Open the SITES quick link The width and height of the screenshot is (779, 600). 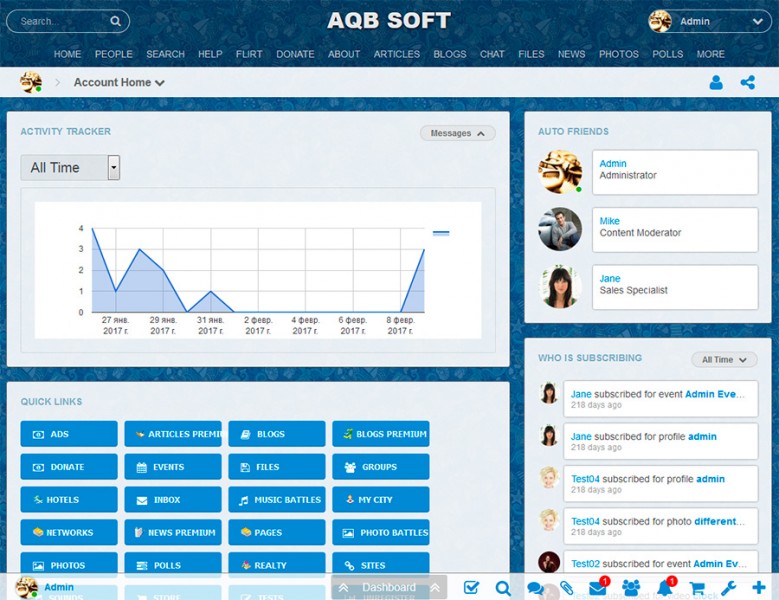381,565
